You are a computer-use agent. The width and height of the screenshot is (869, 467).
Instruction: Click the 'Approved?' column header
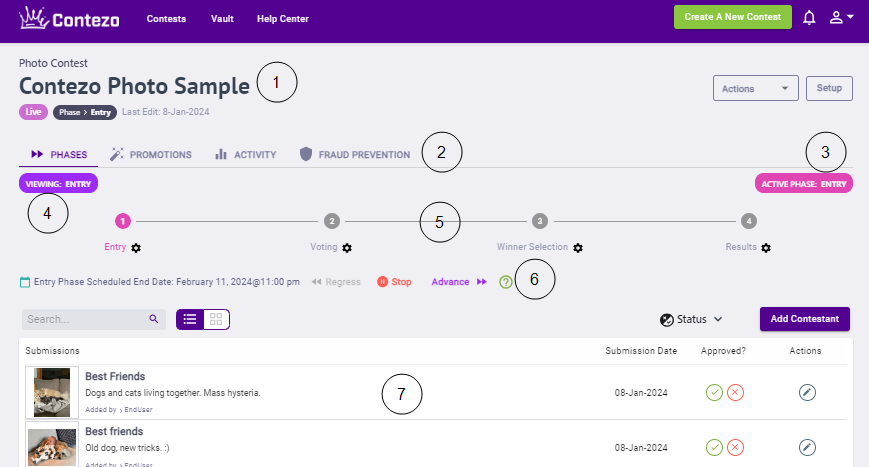(x=723, y=351)
